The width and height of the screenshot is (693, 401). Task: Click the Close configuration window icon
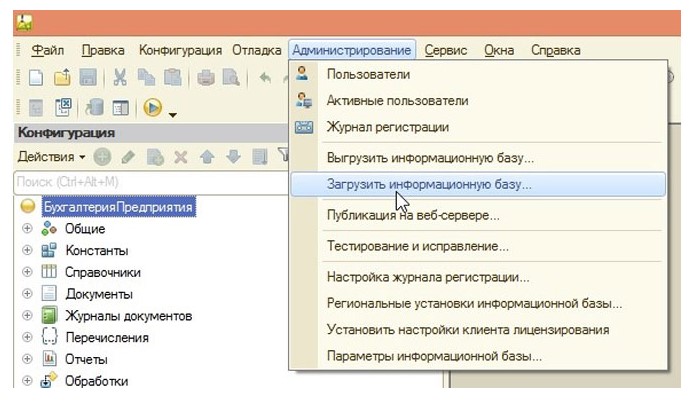coord(63,107)
